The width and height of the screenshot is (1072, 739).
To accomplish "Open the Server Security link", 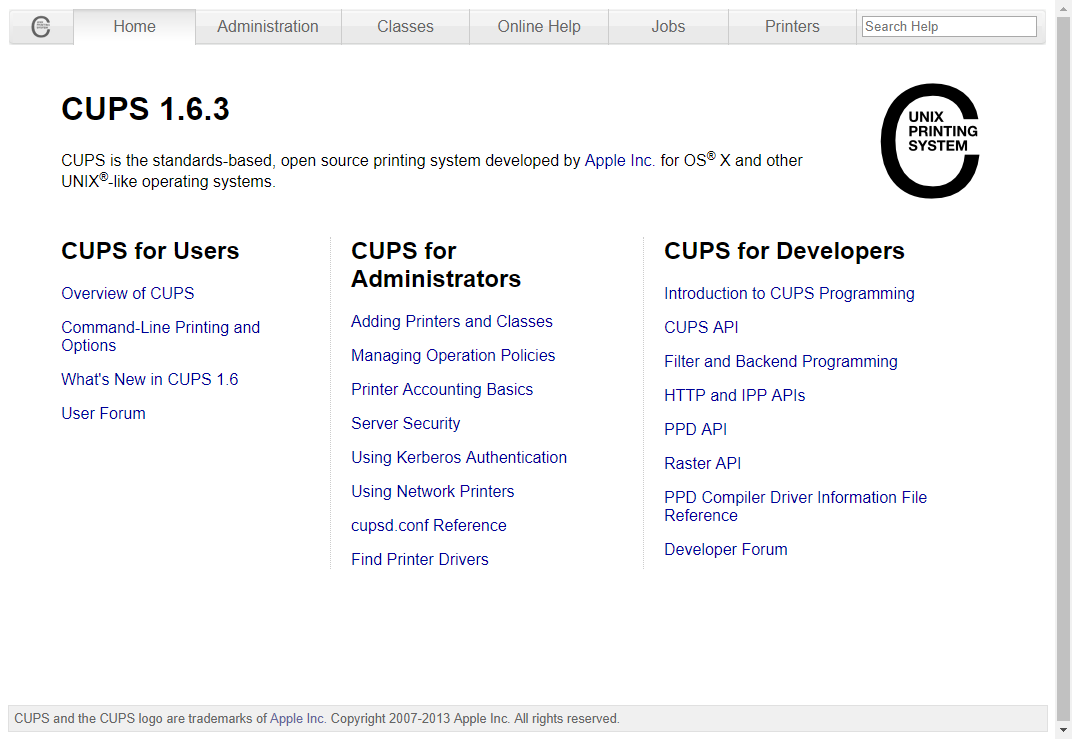I will pyautogui.click(x=406, y=424).
